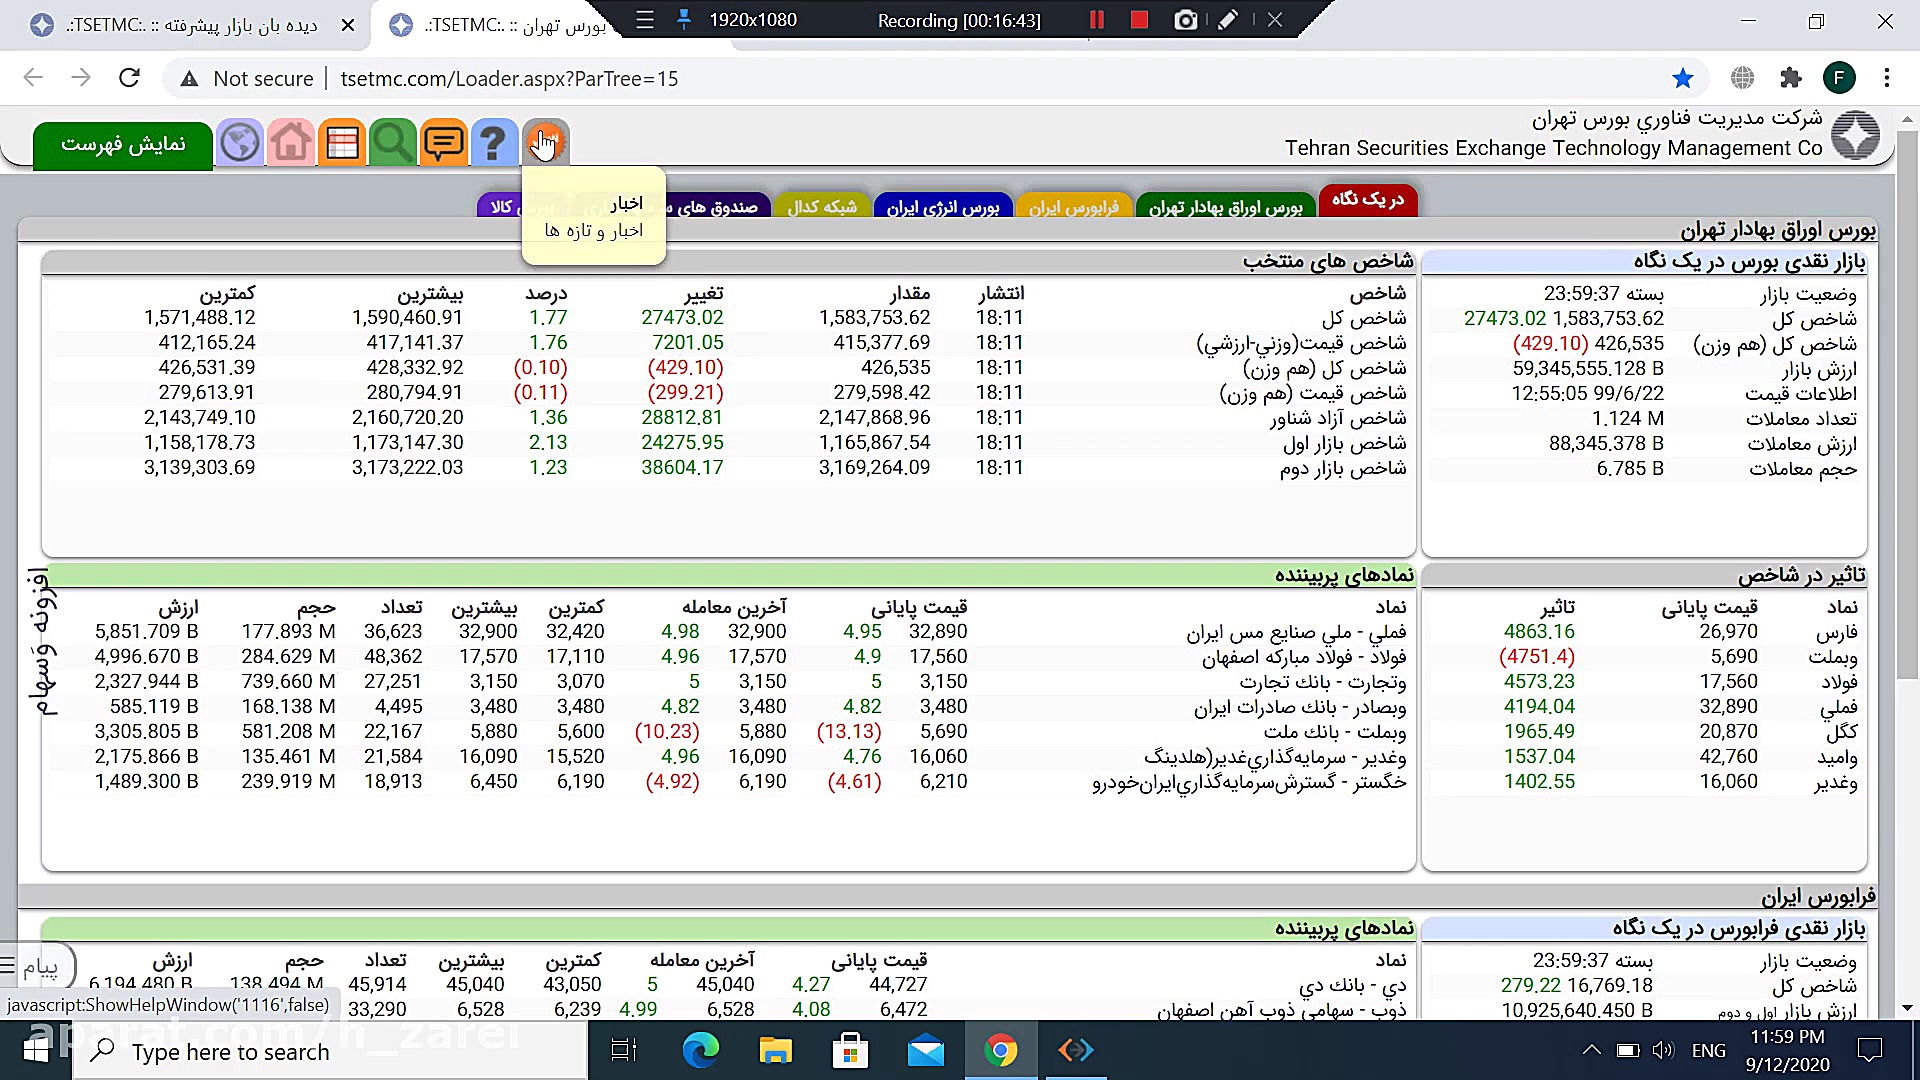The height and width of the screenshot is (1080, 1920).
Task: Click the globe icon in site toolbar
Action: coord(240,143)
